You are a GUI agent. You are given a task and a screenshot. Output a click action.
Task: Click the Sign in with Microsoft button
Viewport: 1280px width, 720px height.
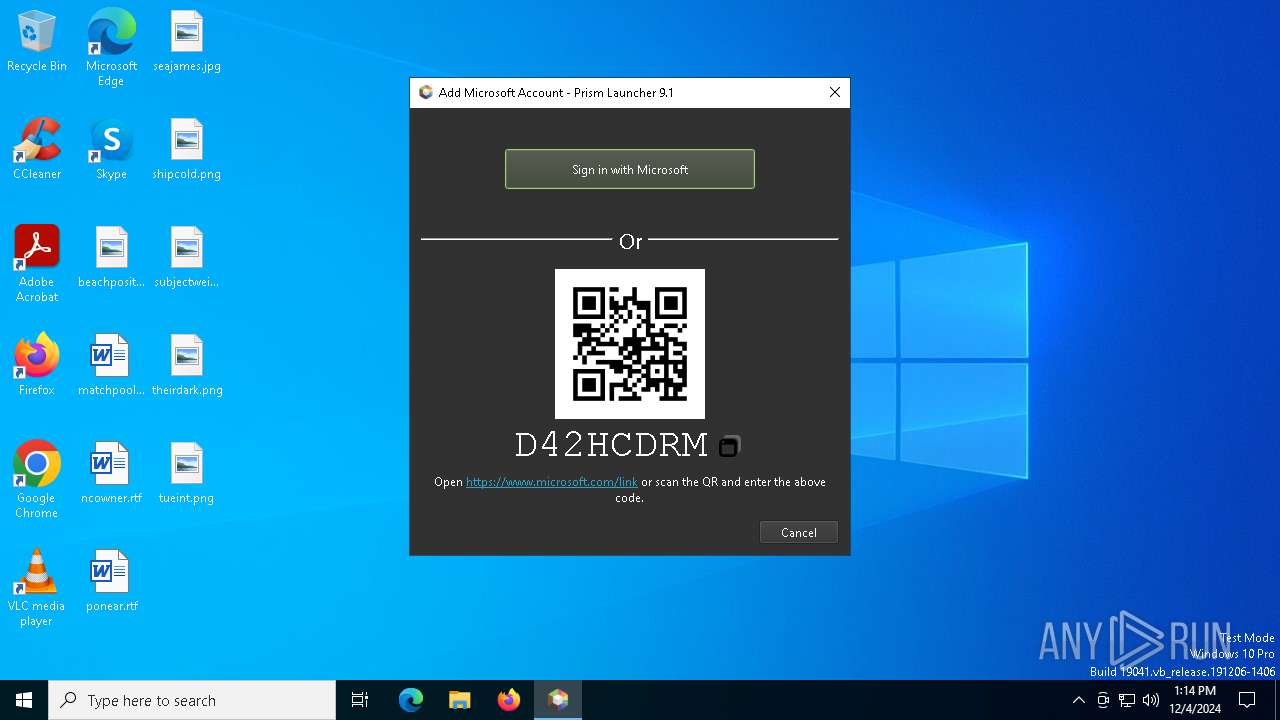[x=630, y=169]
